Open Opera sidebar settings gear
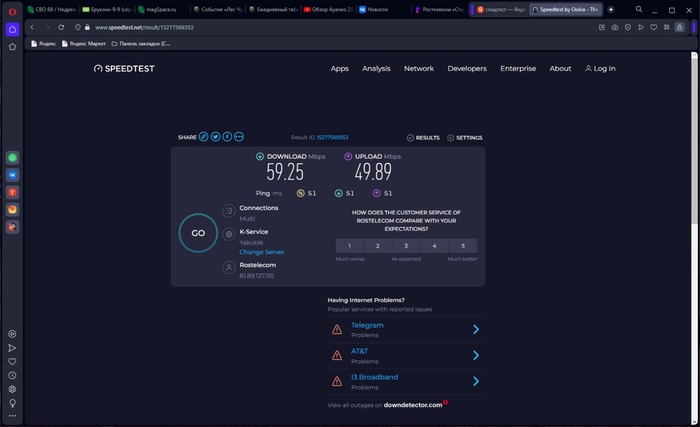 click(12, 389)
